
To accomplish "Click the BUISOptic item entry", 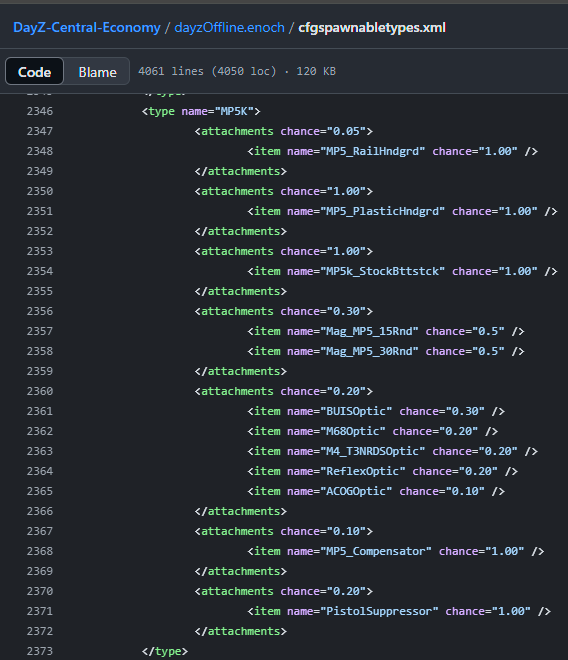I will point(376,411).
